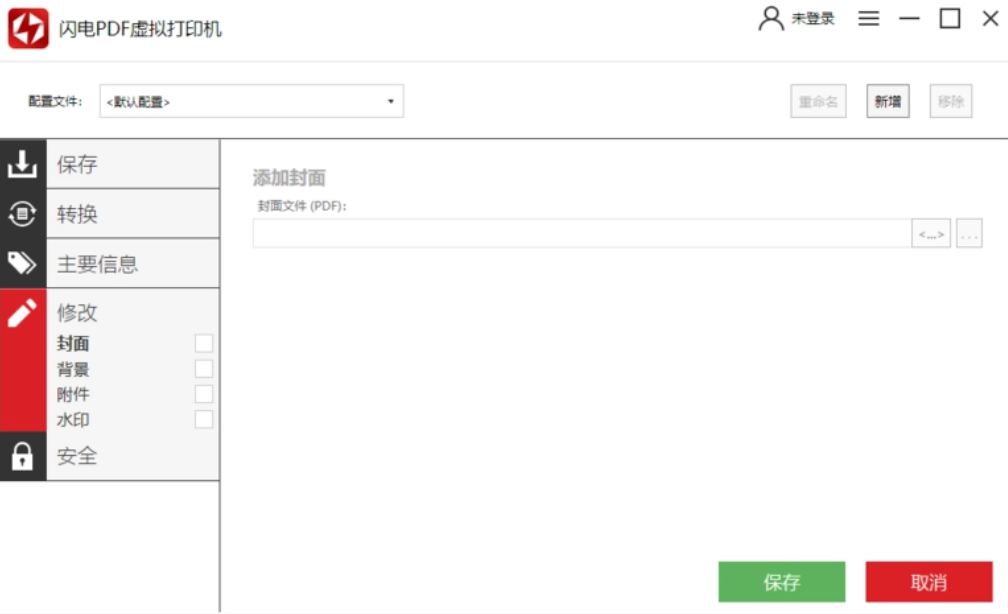The image size is (1008, 614).
Task: Click the tags icon for 主要信息
Action: 22,263
